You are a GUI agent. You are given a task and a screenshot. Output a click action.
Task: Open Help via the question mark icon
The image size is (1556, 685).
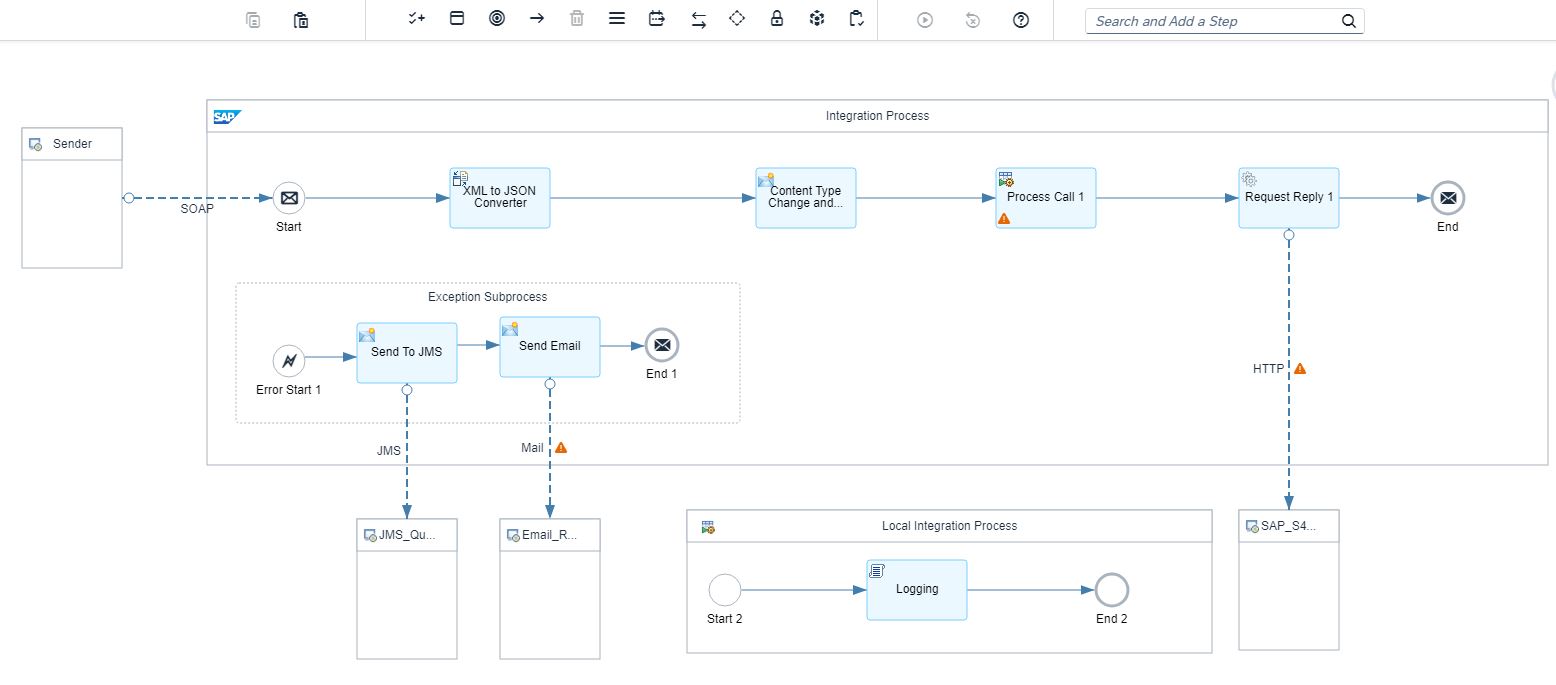pyautogui.click(x=1021, y=18)
